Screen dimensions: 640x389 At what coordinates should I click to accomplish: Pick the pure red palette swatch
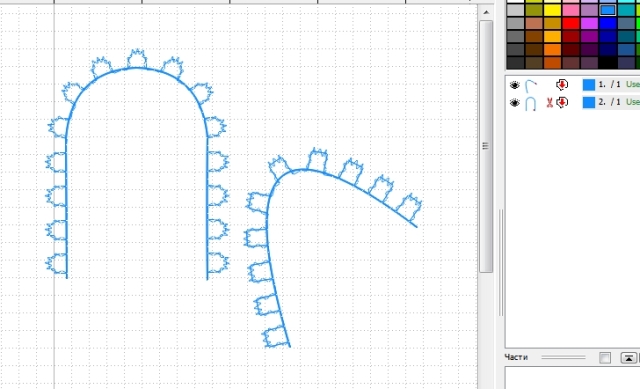click(571, 23)
